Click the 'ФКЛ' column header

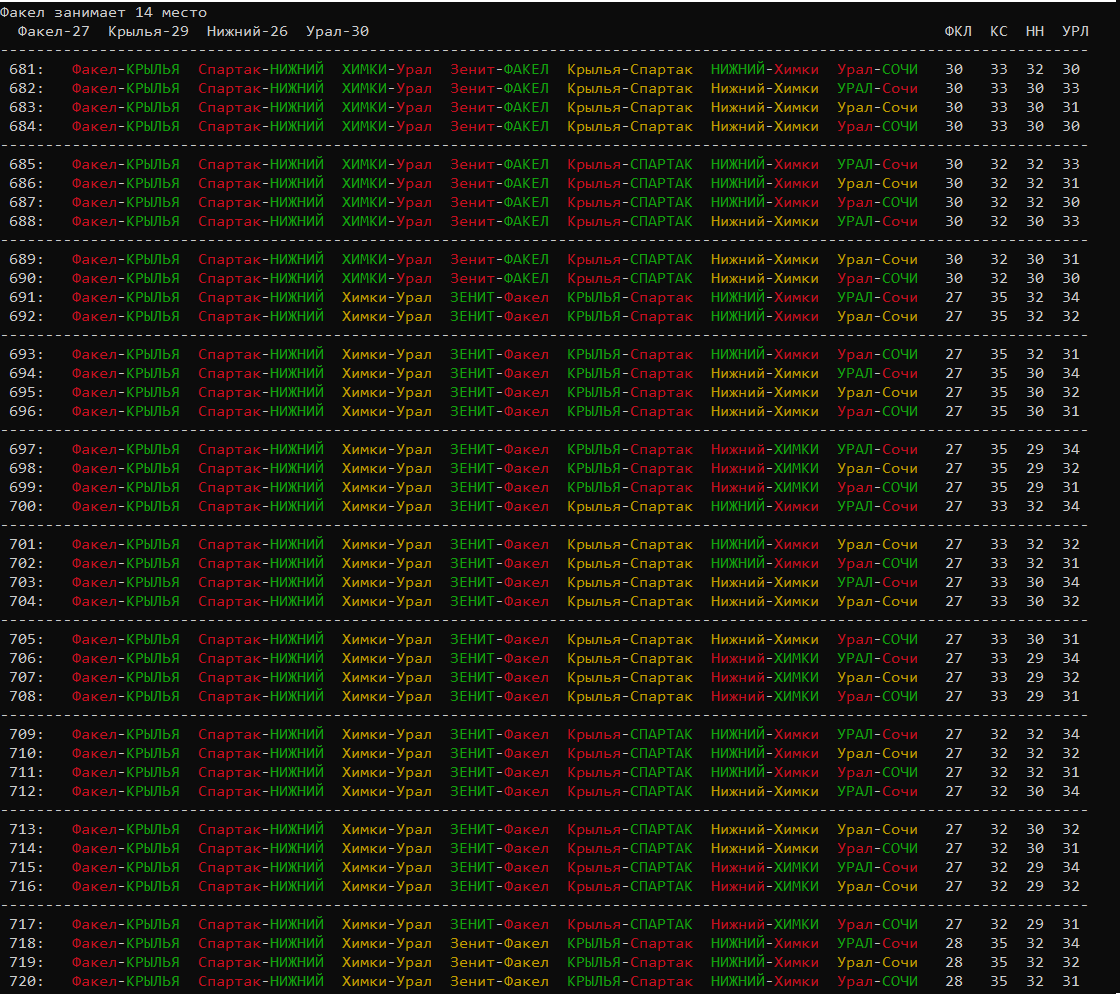click(958, 31)
